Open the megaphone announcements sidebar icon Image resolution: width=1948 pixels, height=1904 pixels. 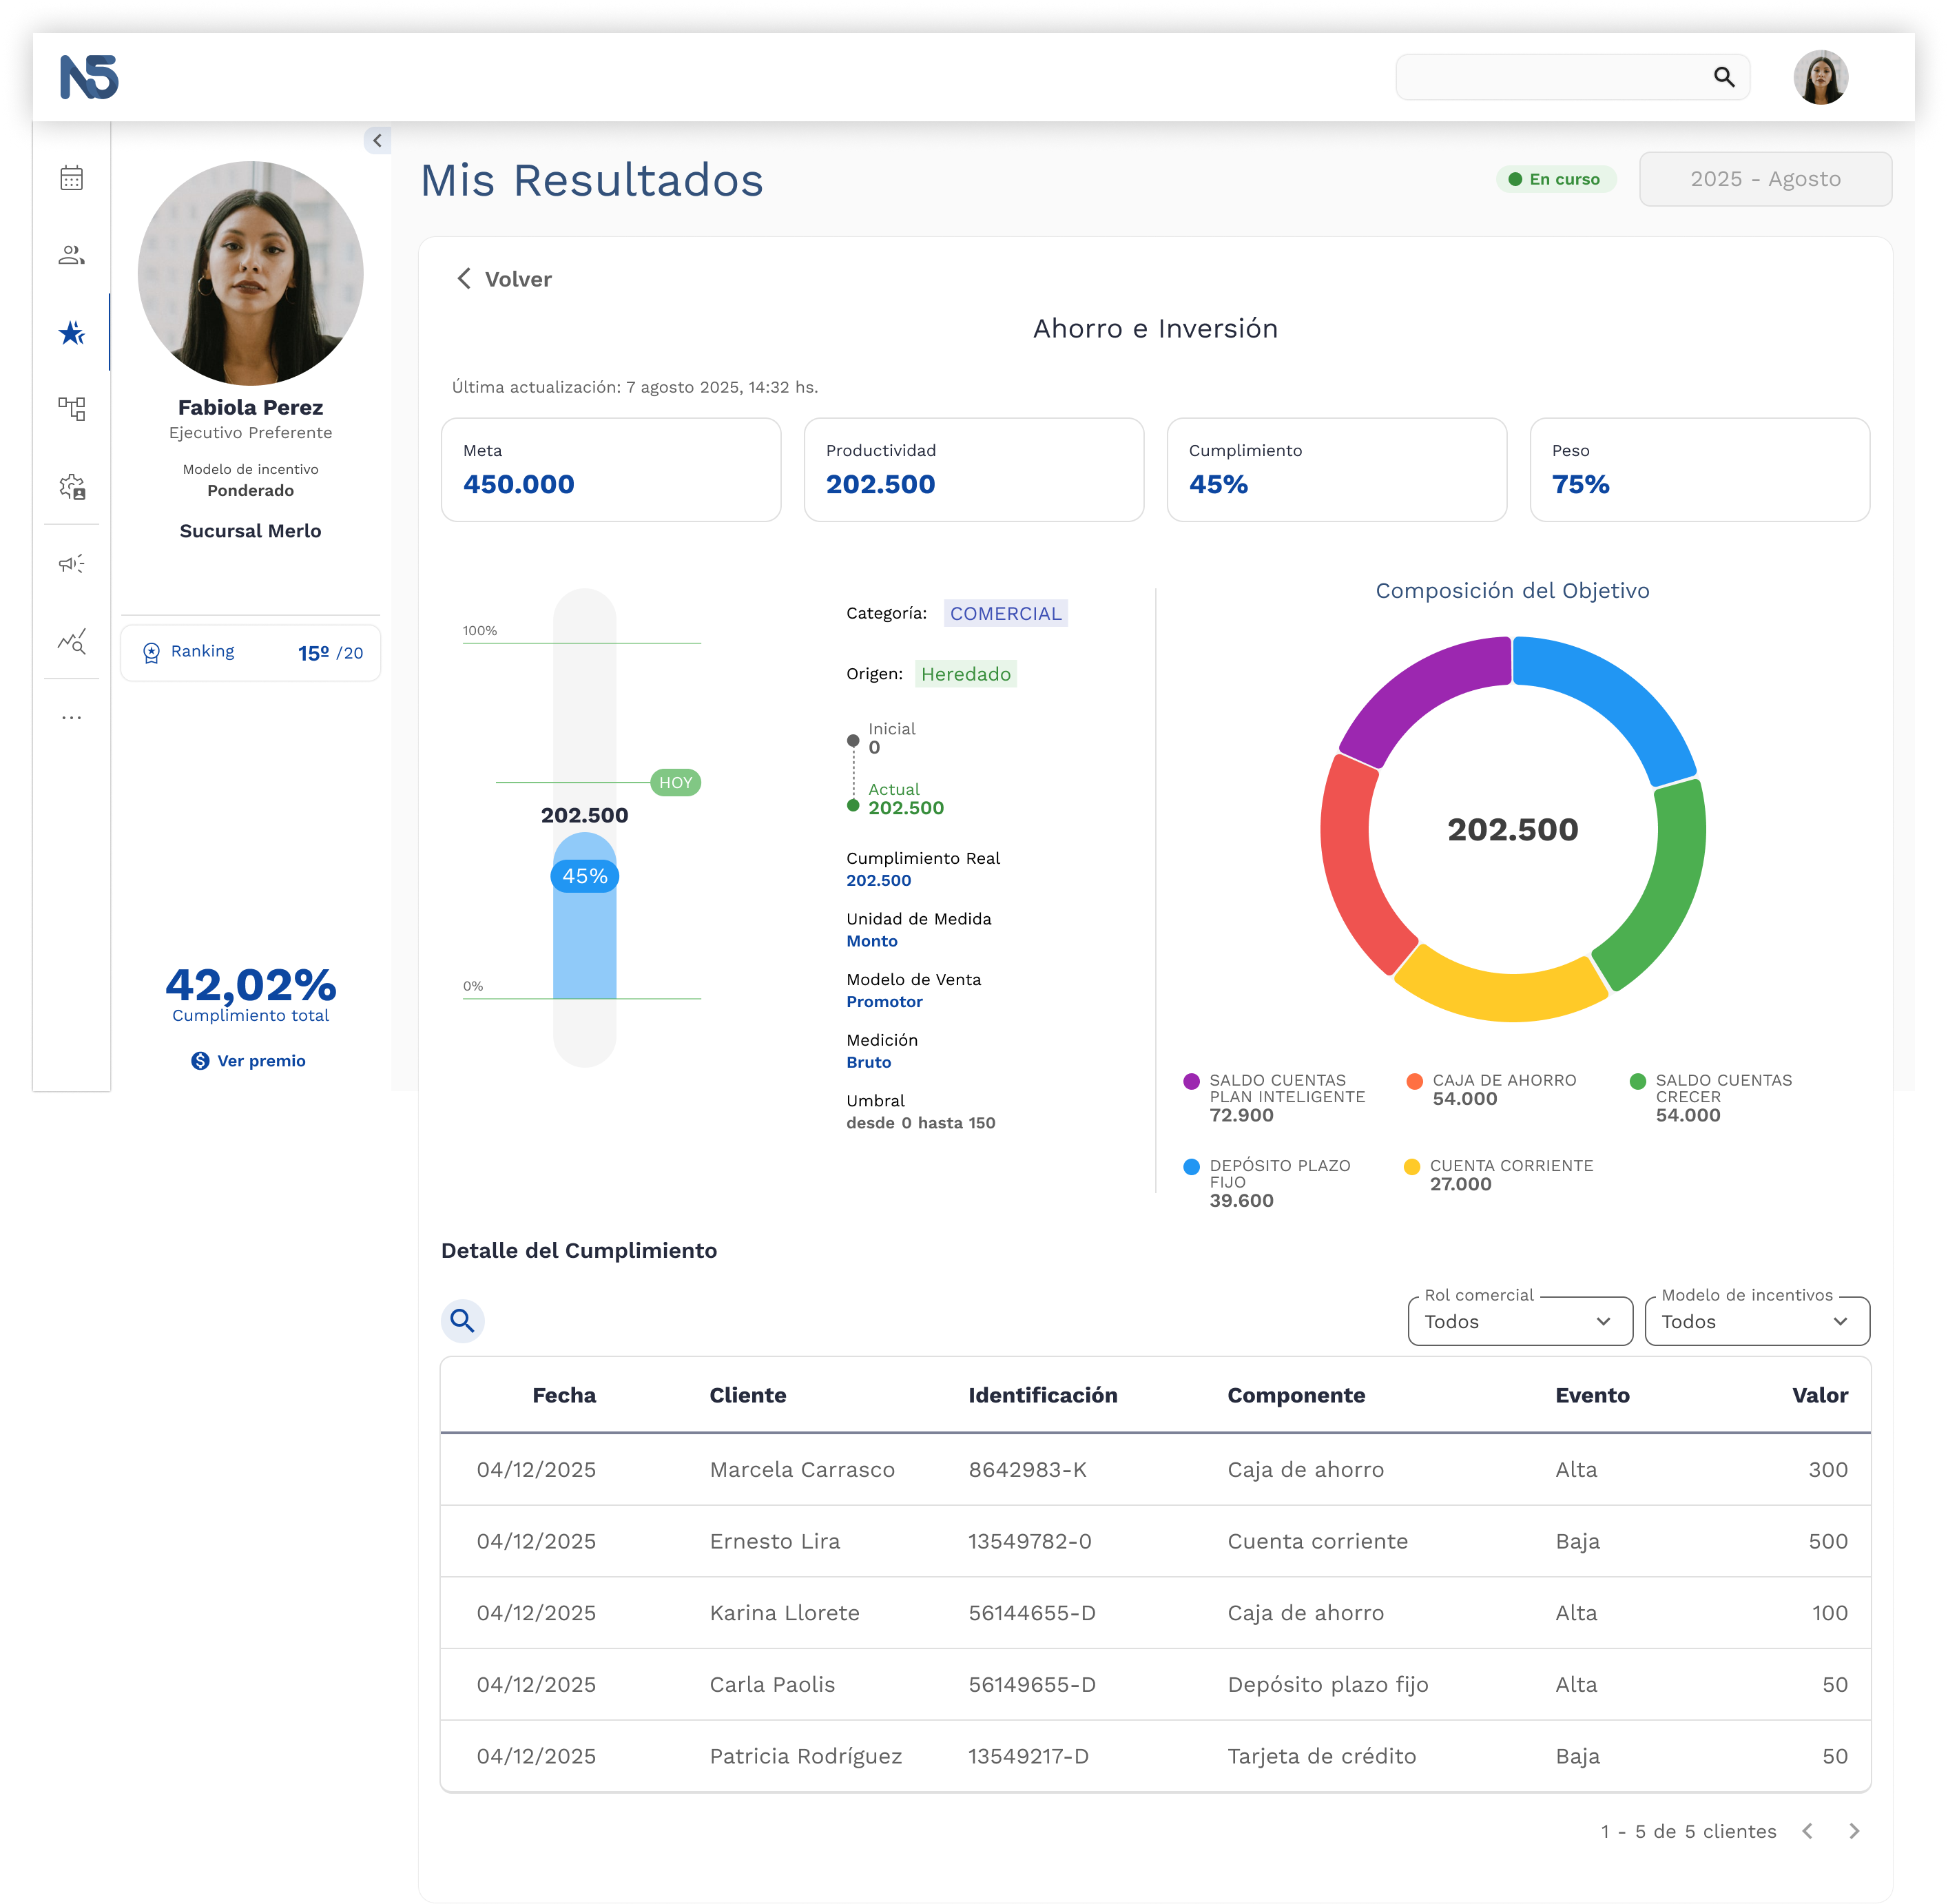click(x=71, y=564)
